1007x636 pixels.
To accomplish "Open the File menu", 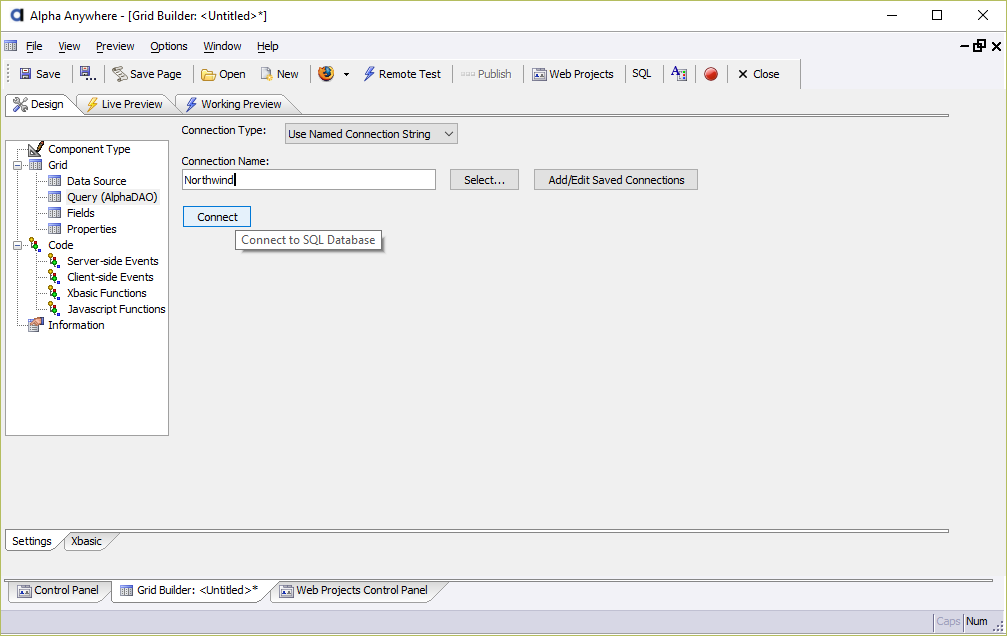I will 34,46.
